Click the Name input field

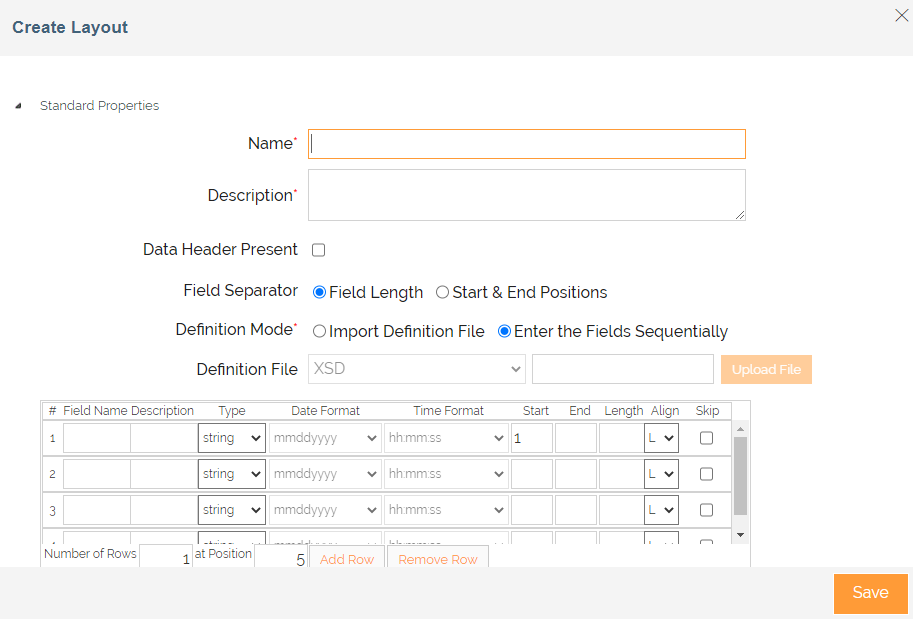click(526, 144)
